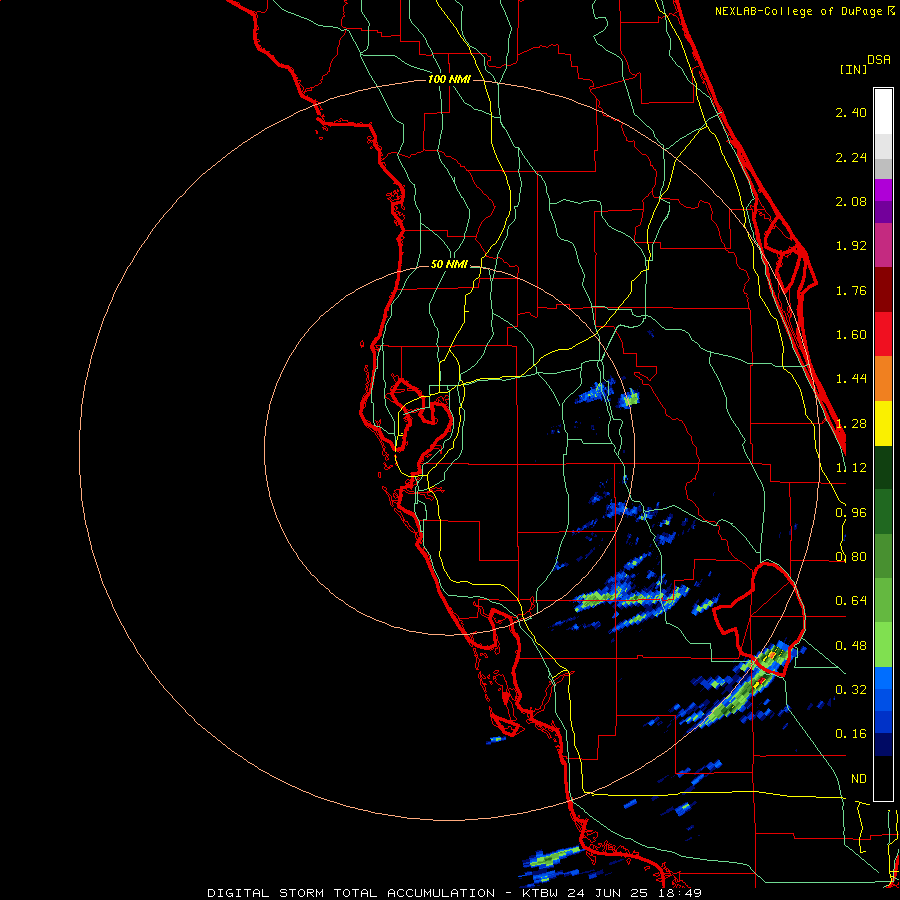This screenshot has width=900, height=900.
Task: Pick the white top legend swatch above 2.40
Action: [883, 112]
